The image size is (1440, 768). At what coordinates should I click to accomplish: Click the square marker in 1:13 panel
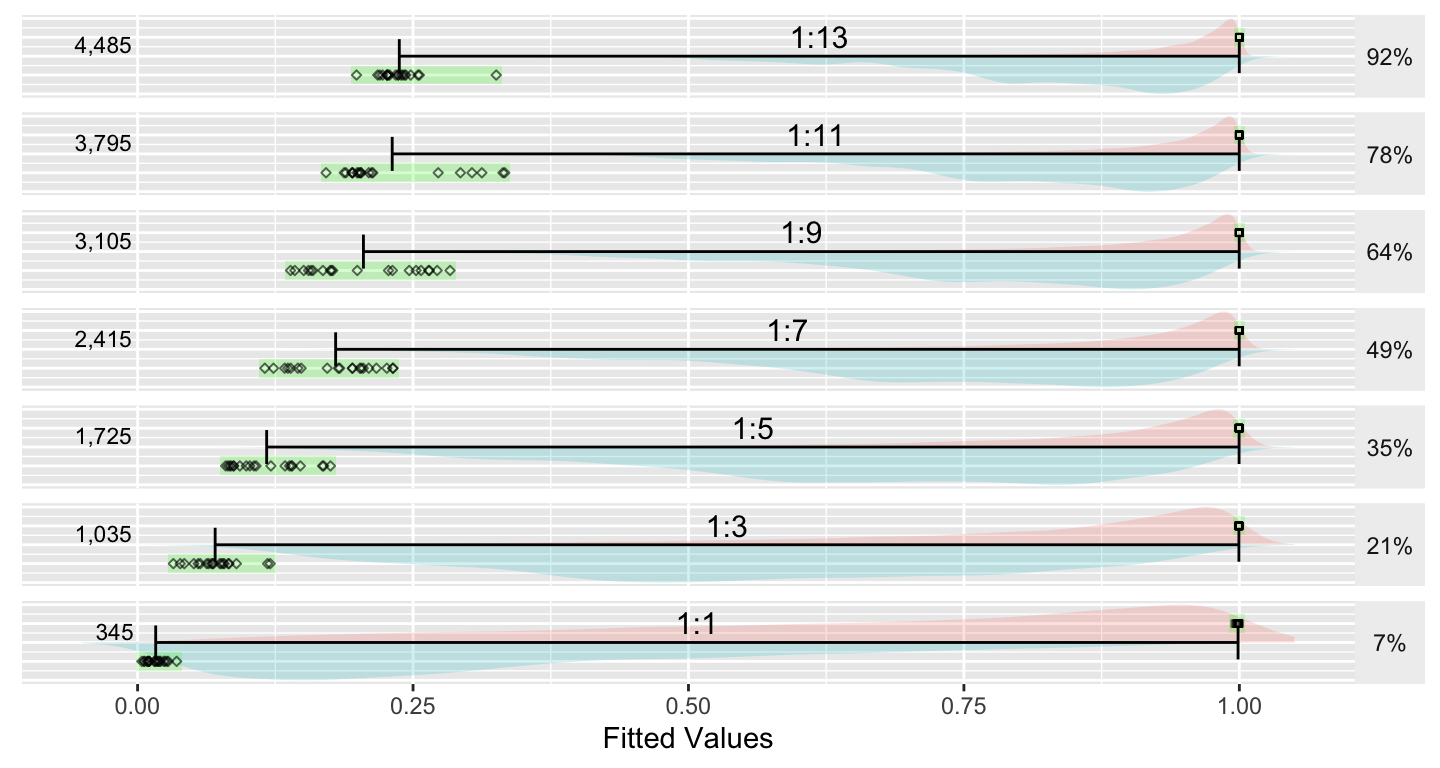1239,37
